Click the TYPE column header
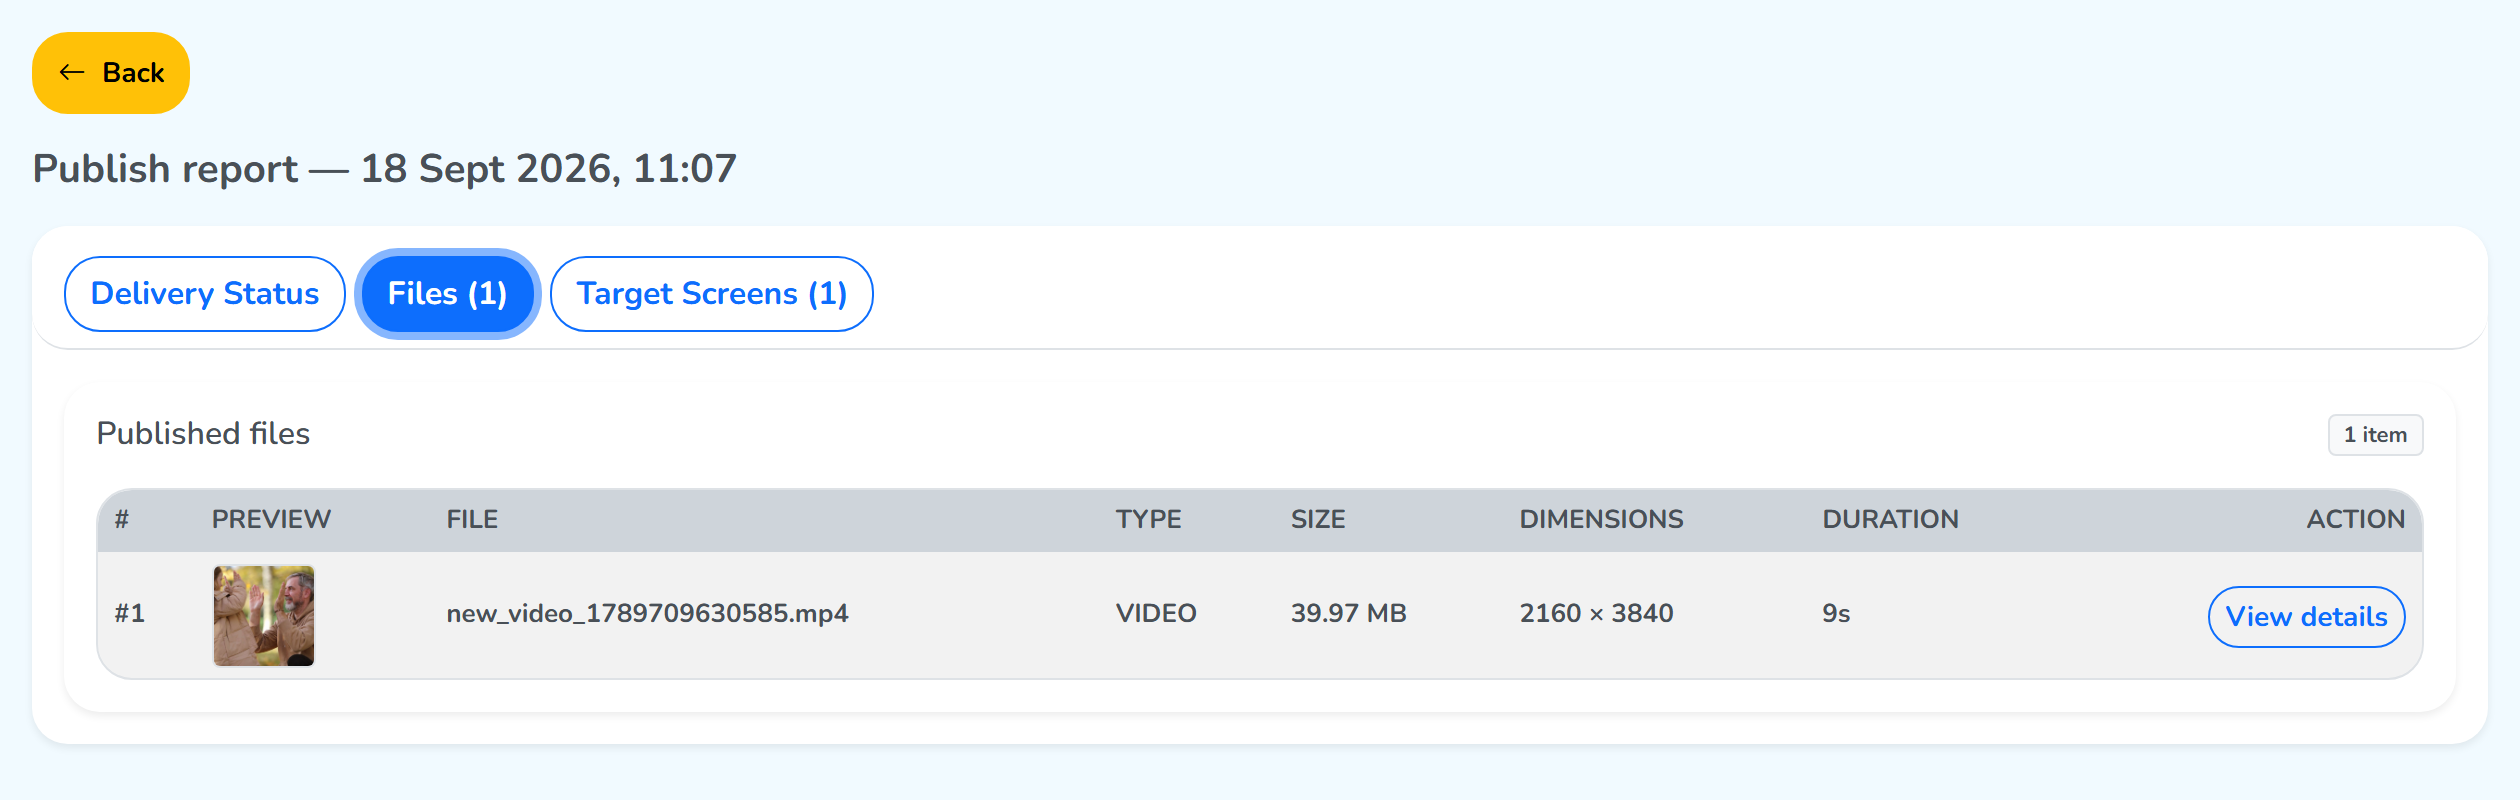Viewport: 2520px width, 800px height. [1148, 519]
